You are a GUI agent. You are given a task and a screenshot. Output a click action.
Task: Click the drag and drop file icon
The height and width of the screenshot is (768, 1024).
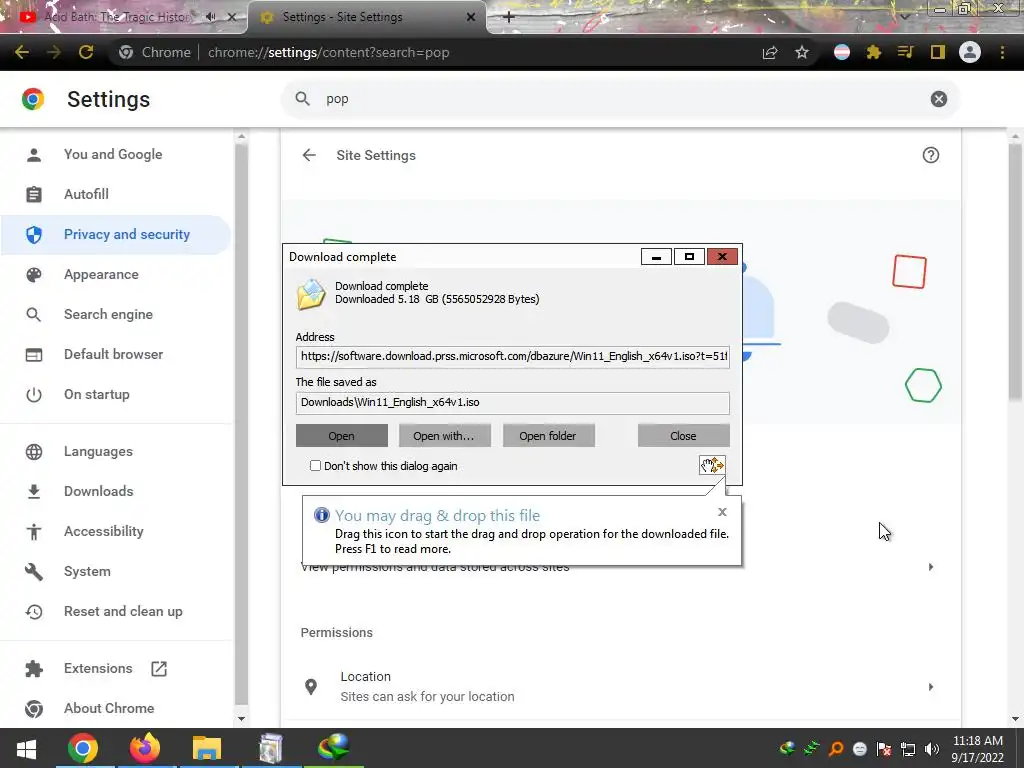[712, 465]
